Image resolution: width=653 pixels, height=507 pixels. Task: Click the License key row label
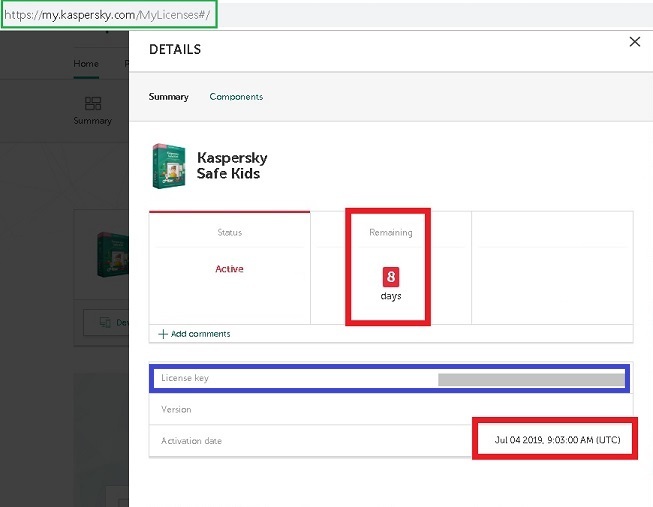click(x=185, y=378)
